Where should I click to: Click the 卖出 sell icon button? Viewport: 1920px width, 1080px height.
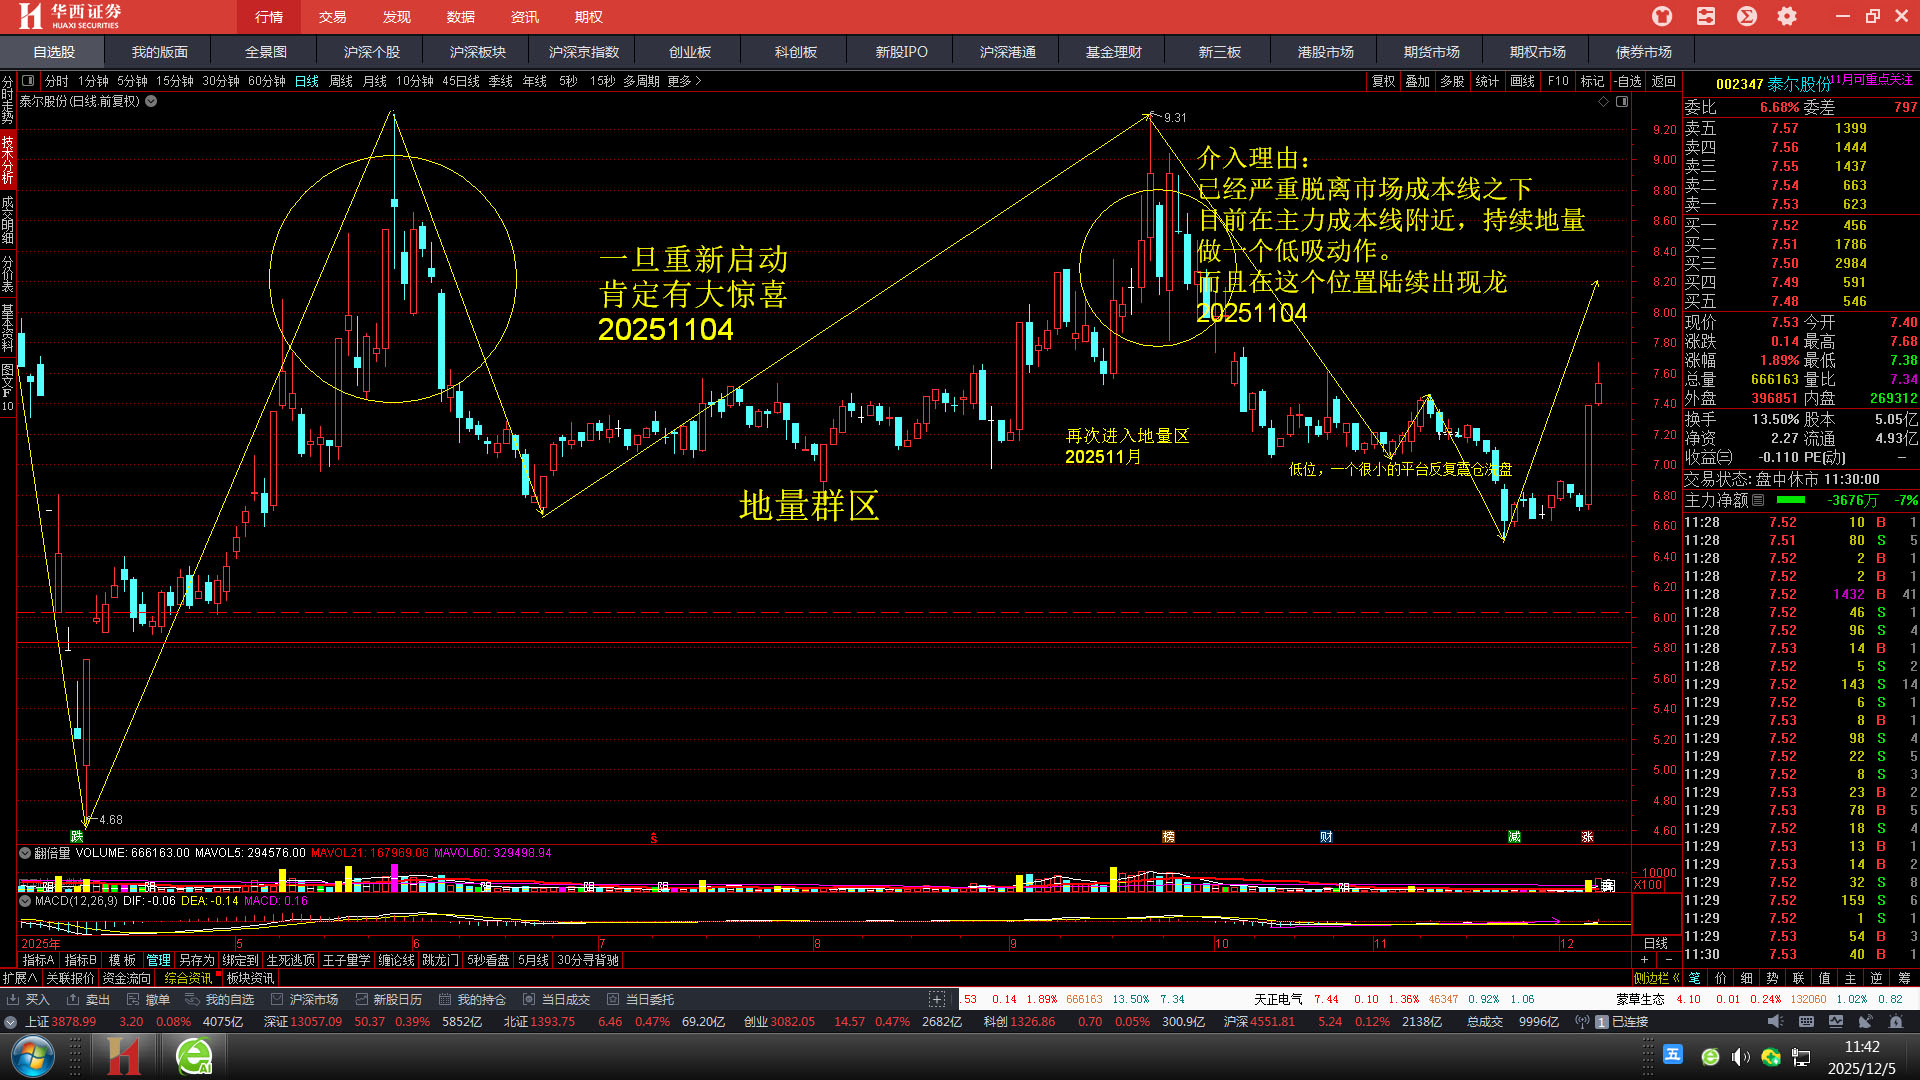[x=88, y=999]
